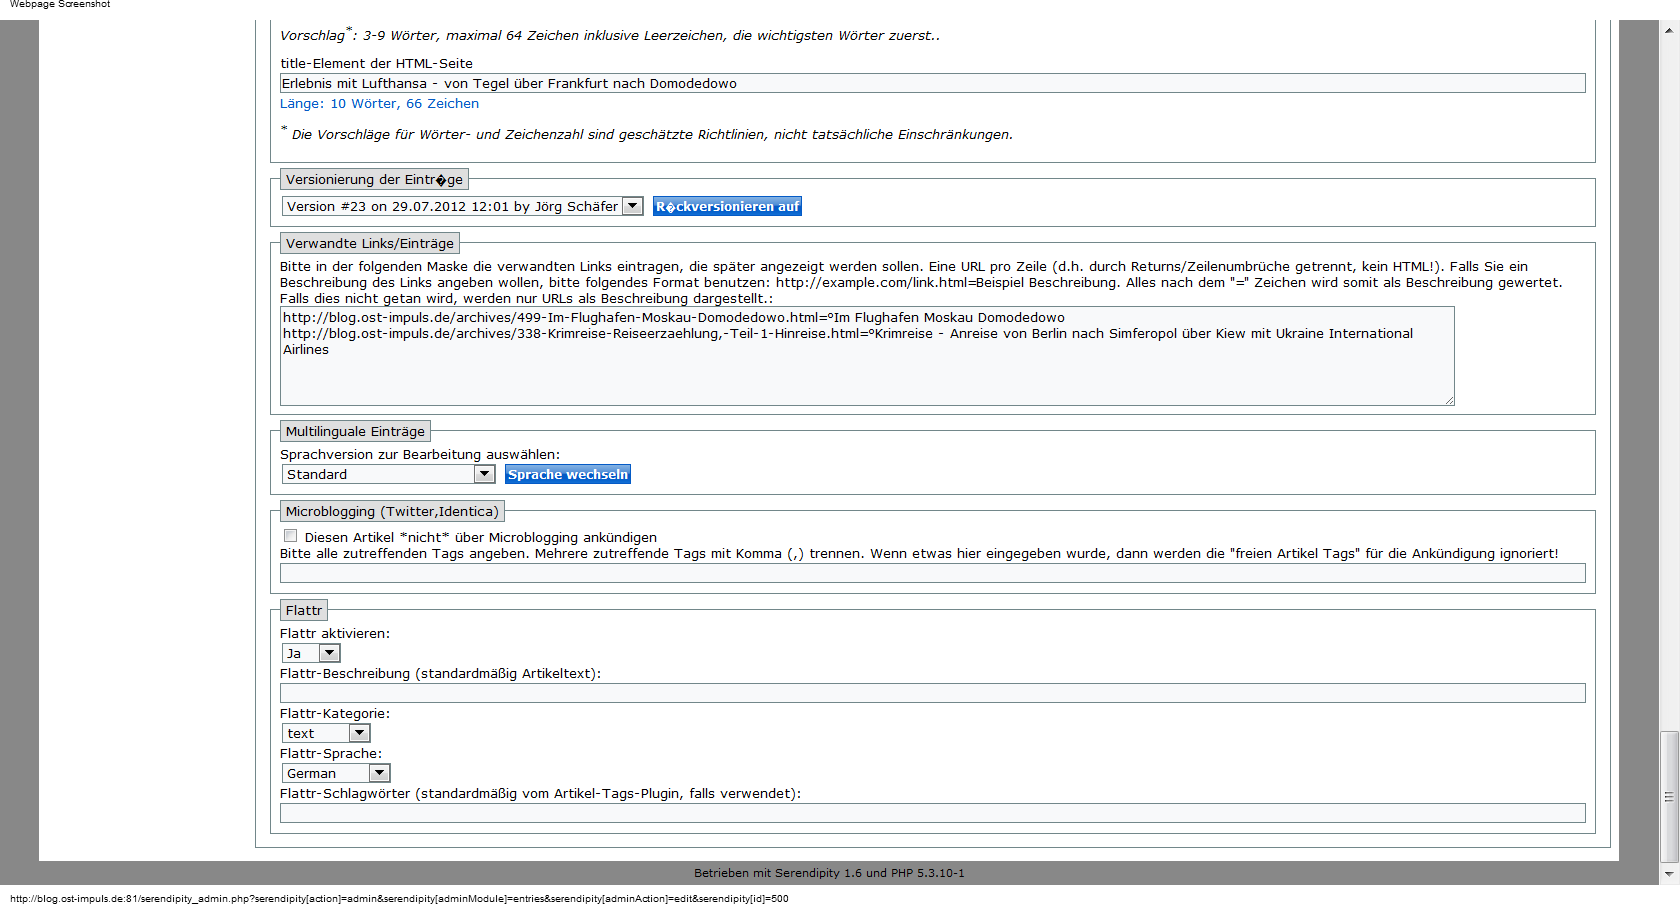Click the Flattr section legend
This screenshot has height=905, width=1680.
[304, 611]
